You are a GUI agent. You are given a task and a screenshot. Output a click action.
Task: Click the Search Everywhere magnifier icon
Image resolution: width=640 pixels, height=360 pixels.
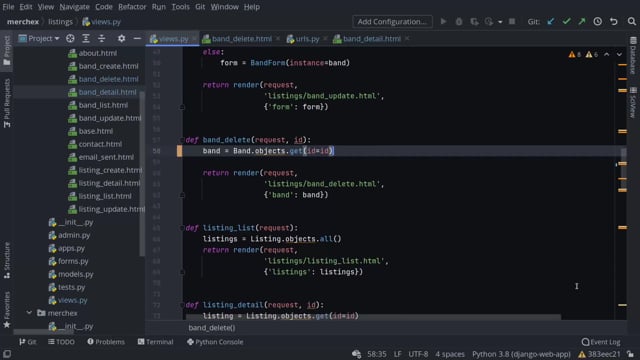(x=631, y=22)
